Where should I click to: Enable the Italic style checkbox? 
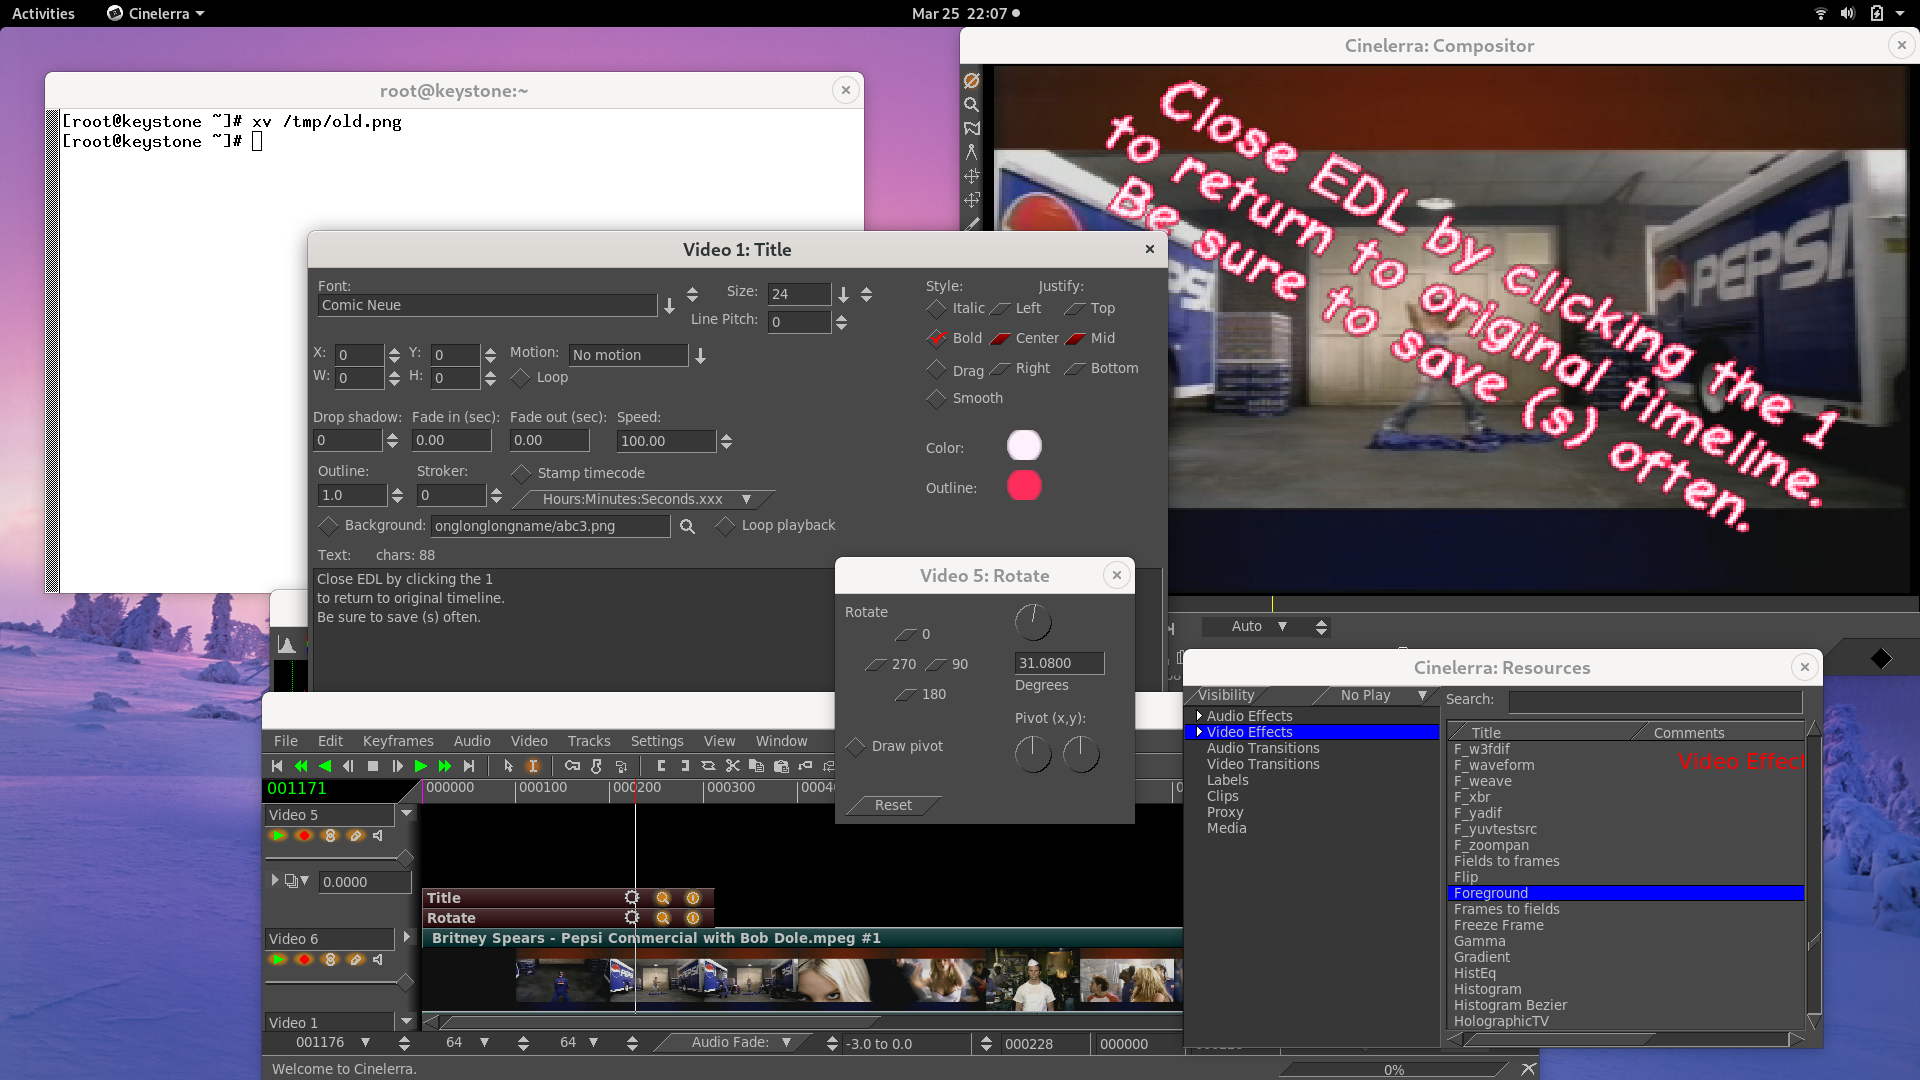click(x=936, y=309)
